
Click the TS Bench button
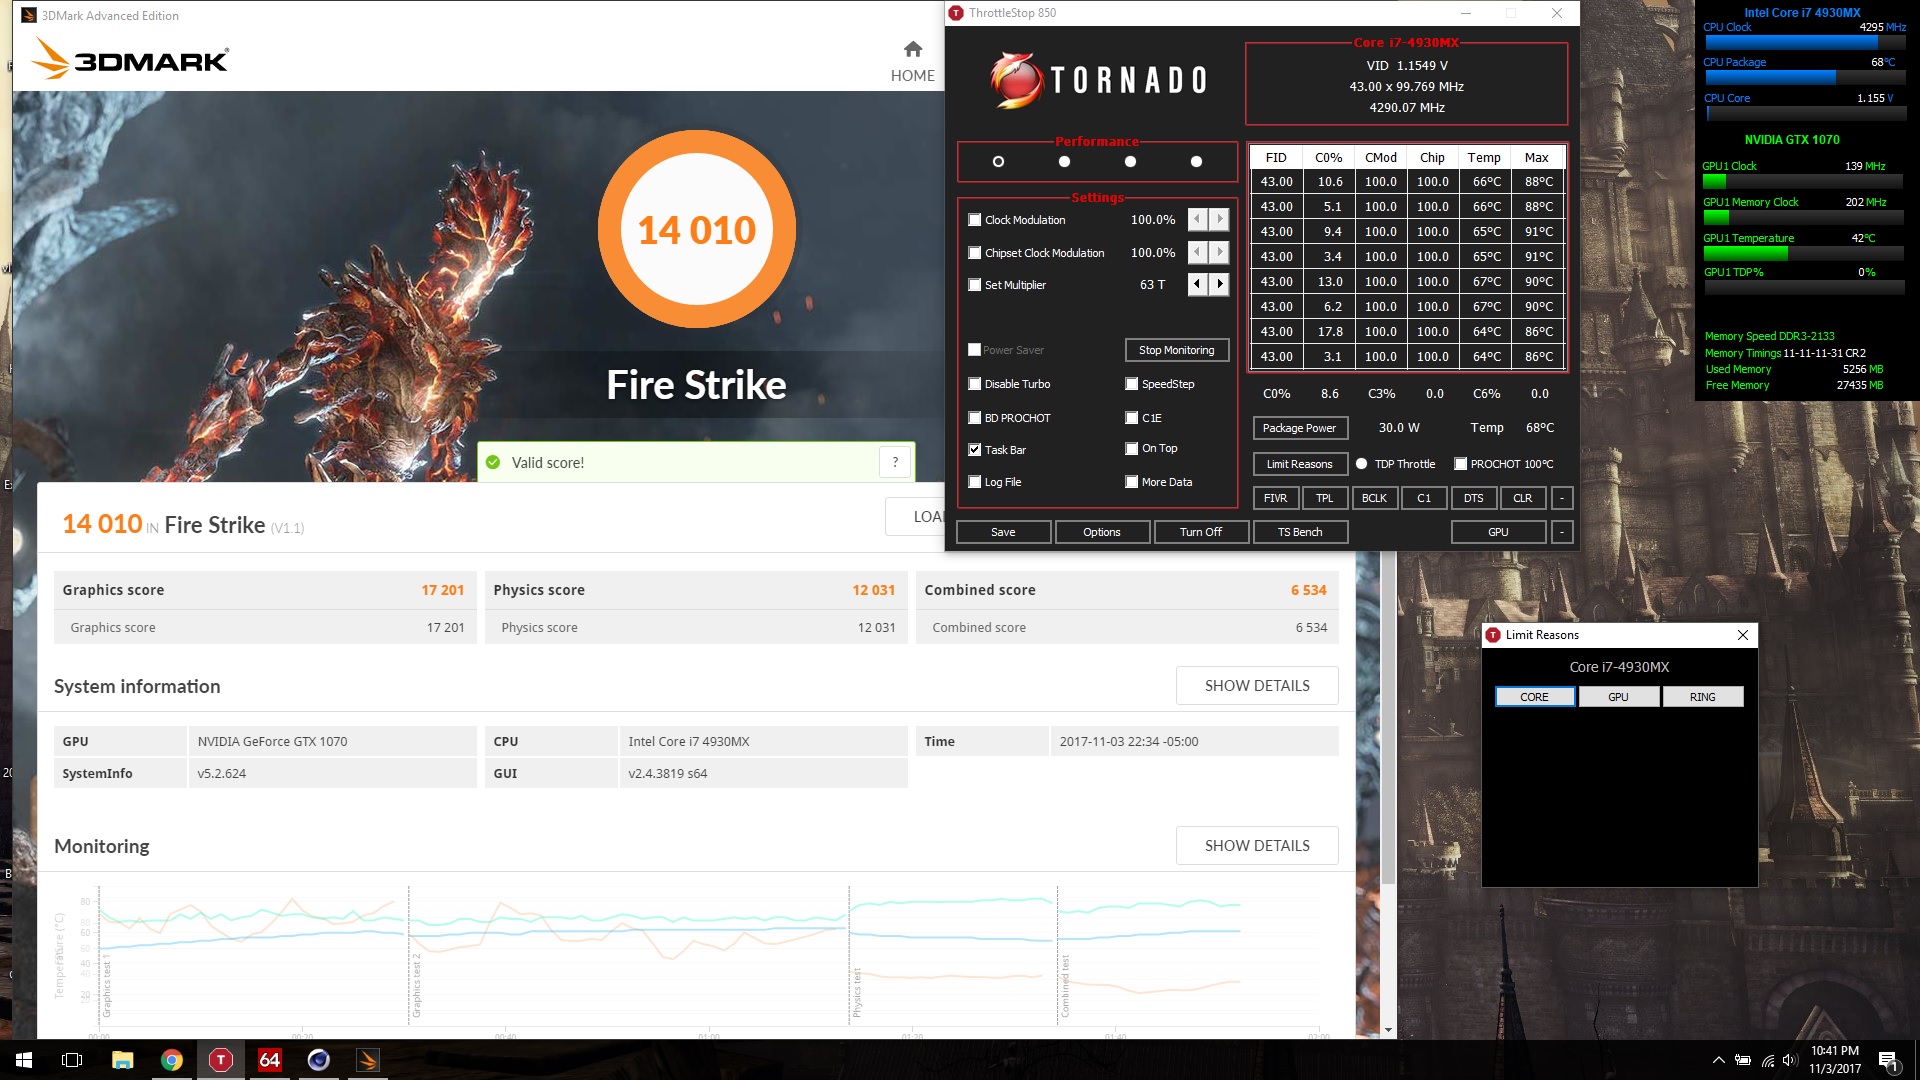tap(1299, 532)
